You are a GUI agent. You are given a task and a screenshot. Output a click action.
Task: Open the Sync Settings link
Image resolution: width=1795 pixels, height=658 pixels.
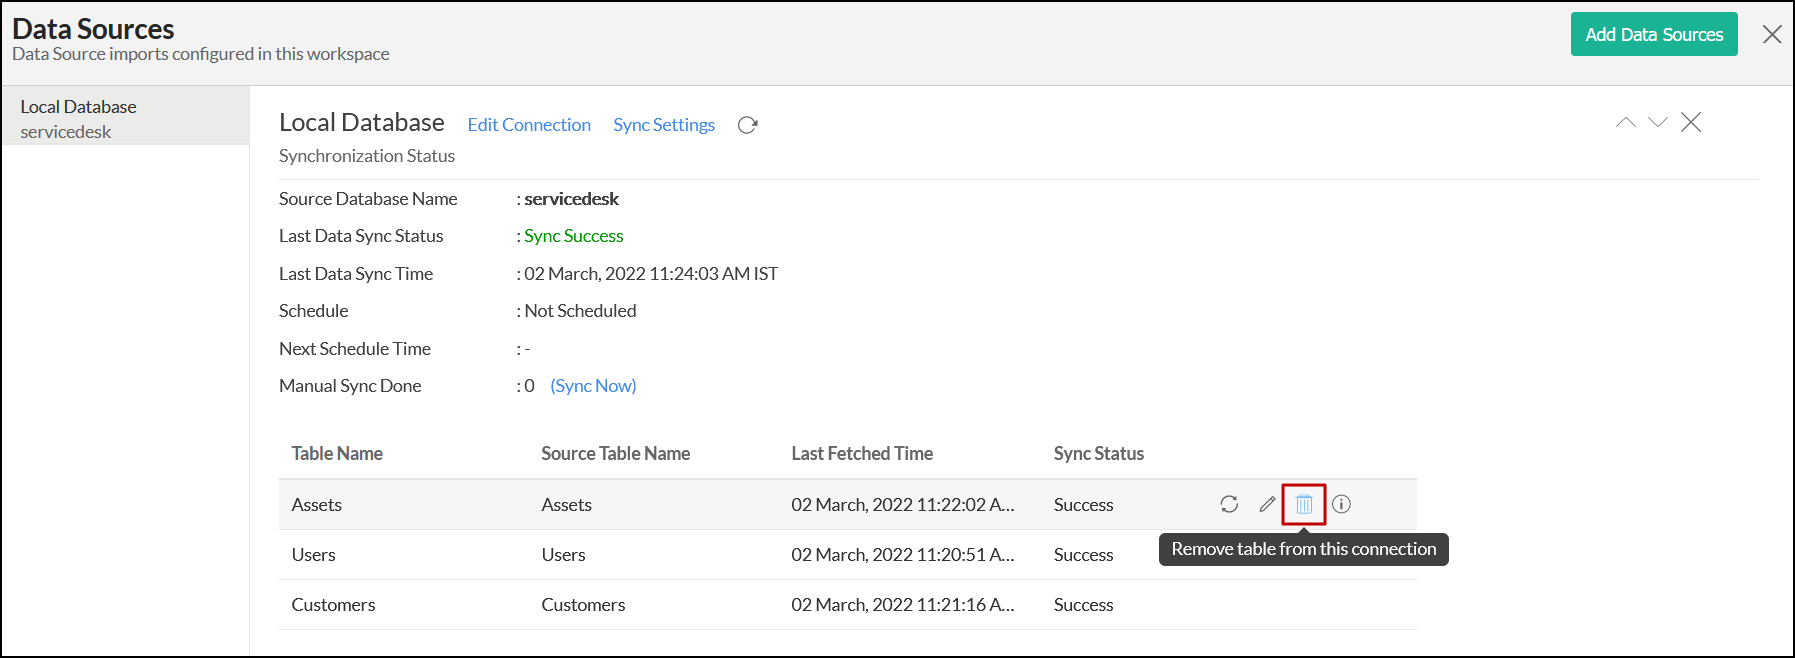tap(664, 125)
